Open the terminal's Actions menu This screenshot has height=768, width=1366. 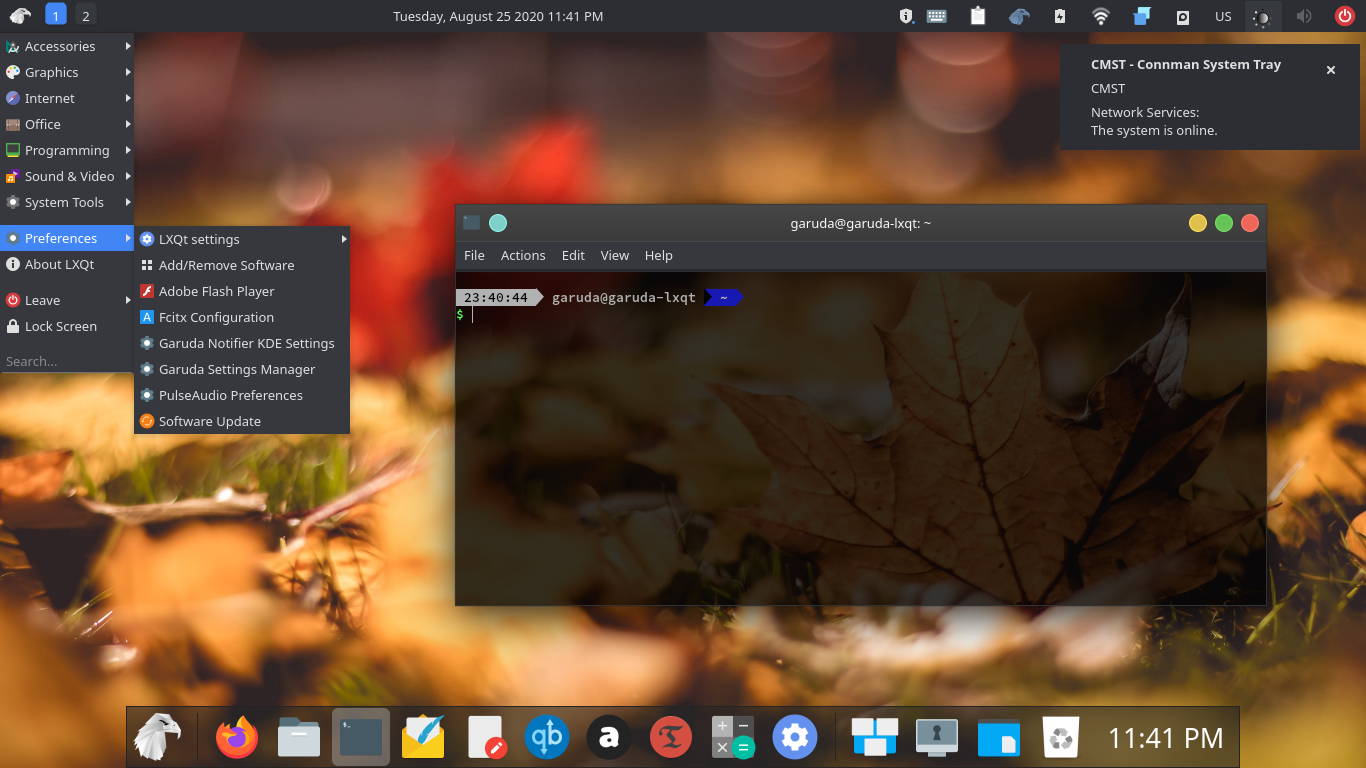[523, 255]
